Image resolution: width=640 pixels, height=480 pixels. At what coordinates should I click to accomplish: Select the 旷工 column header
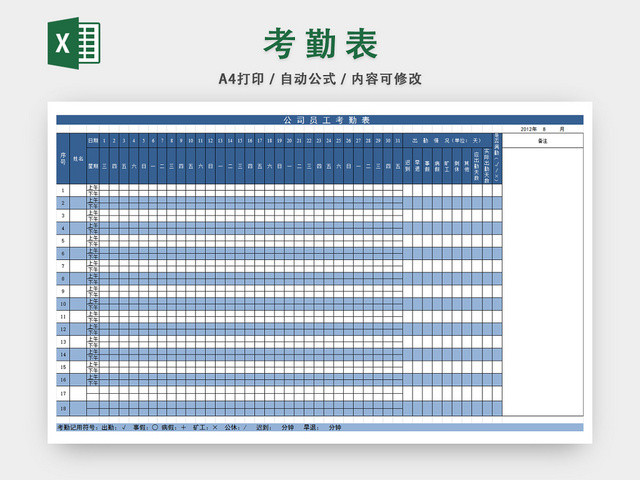(447, 166)
